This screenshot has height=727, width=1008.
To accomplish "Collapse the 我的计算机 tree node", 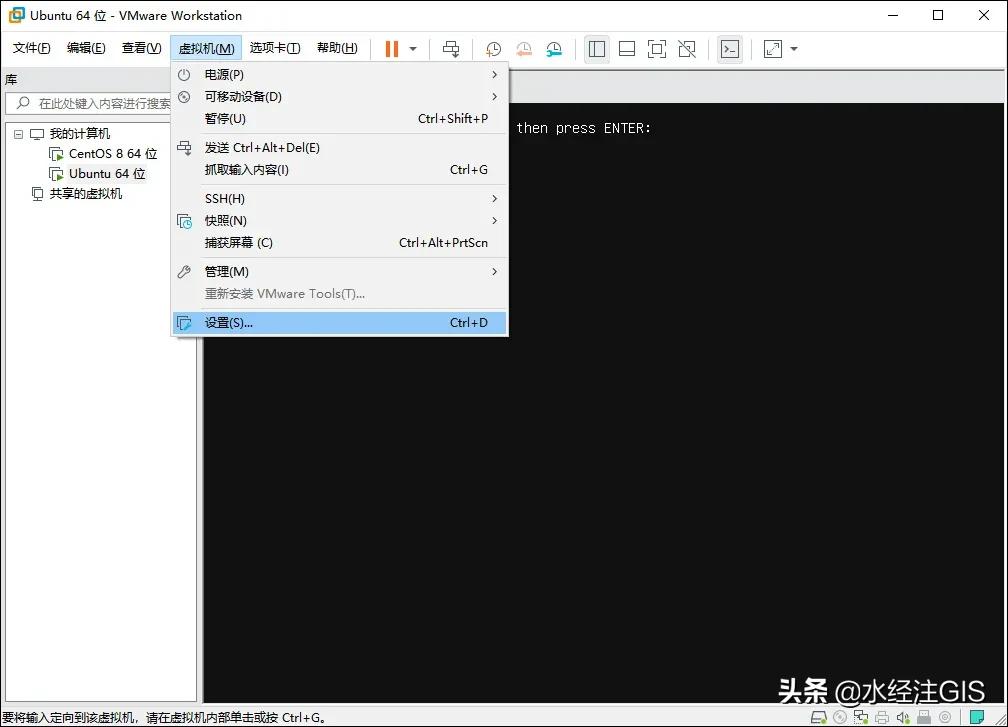I will pyautogui.click(x=18, y=133).
